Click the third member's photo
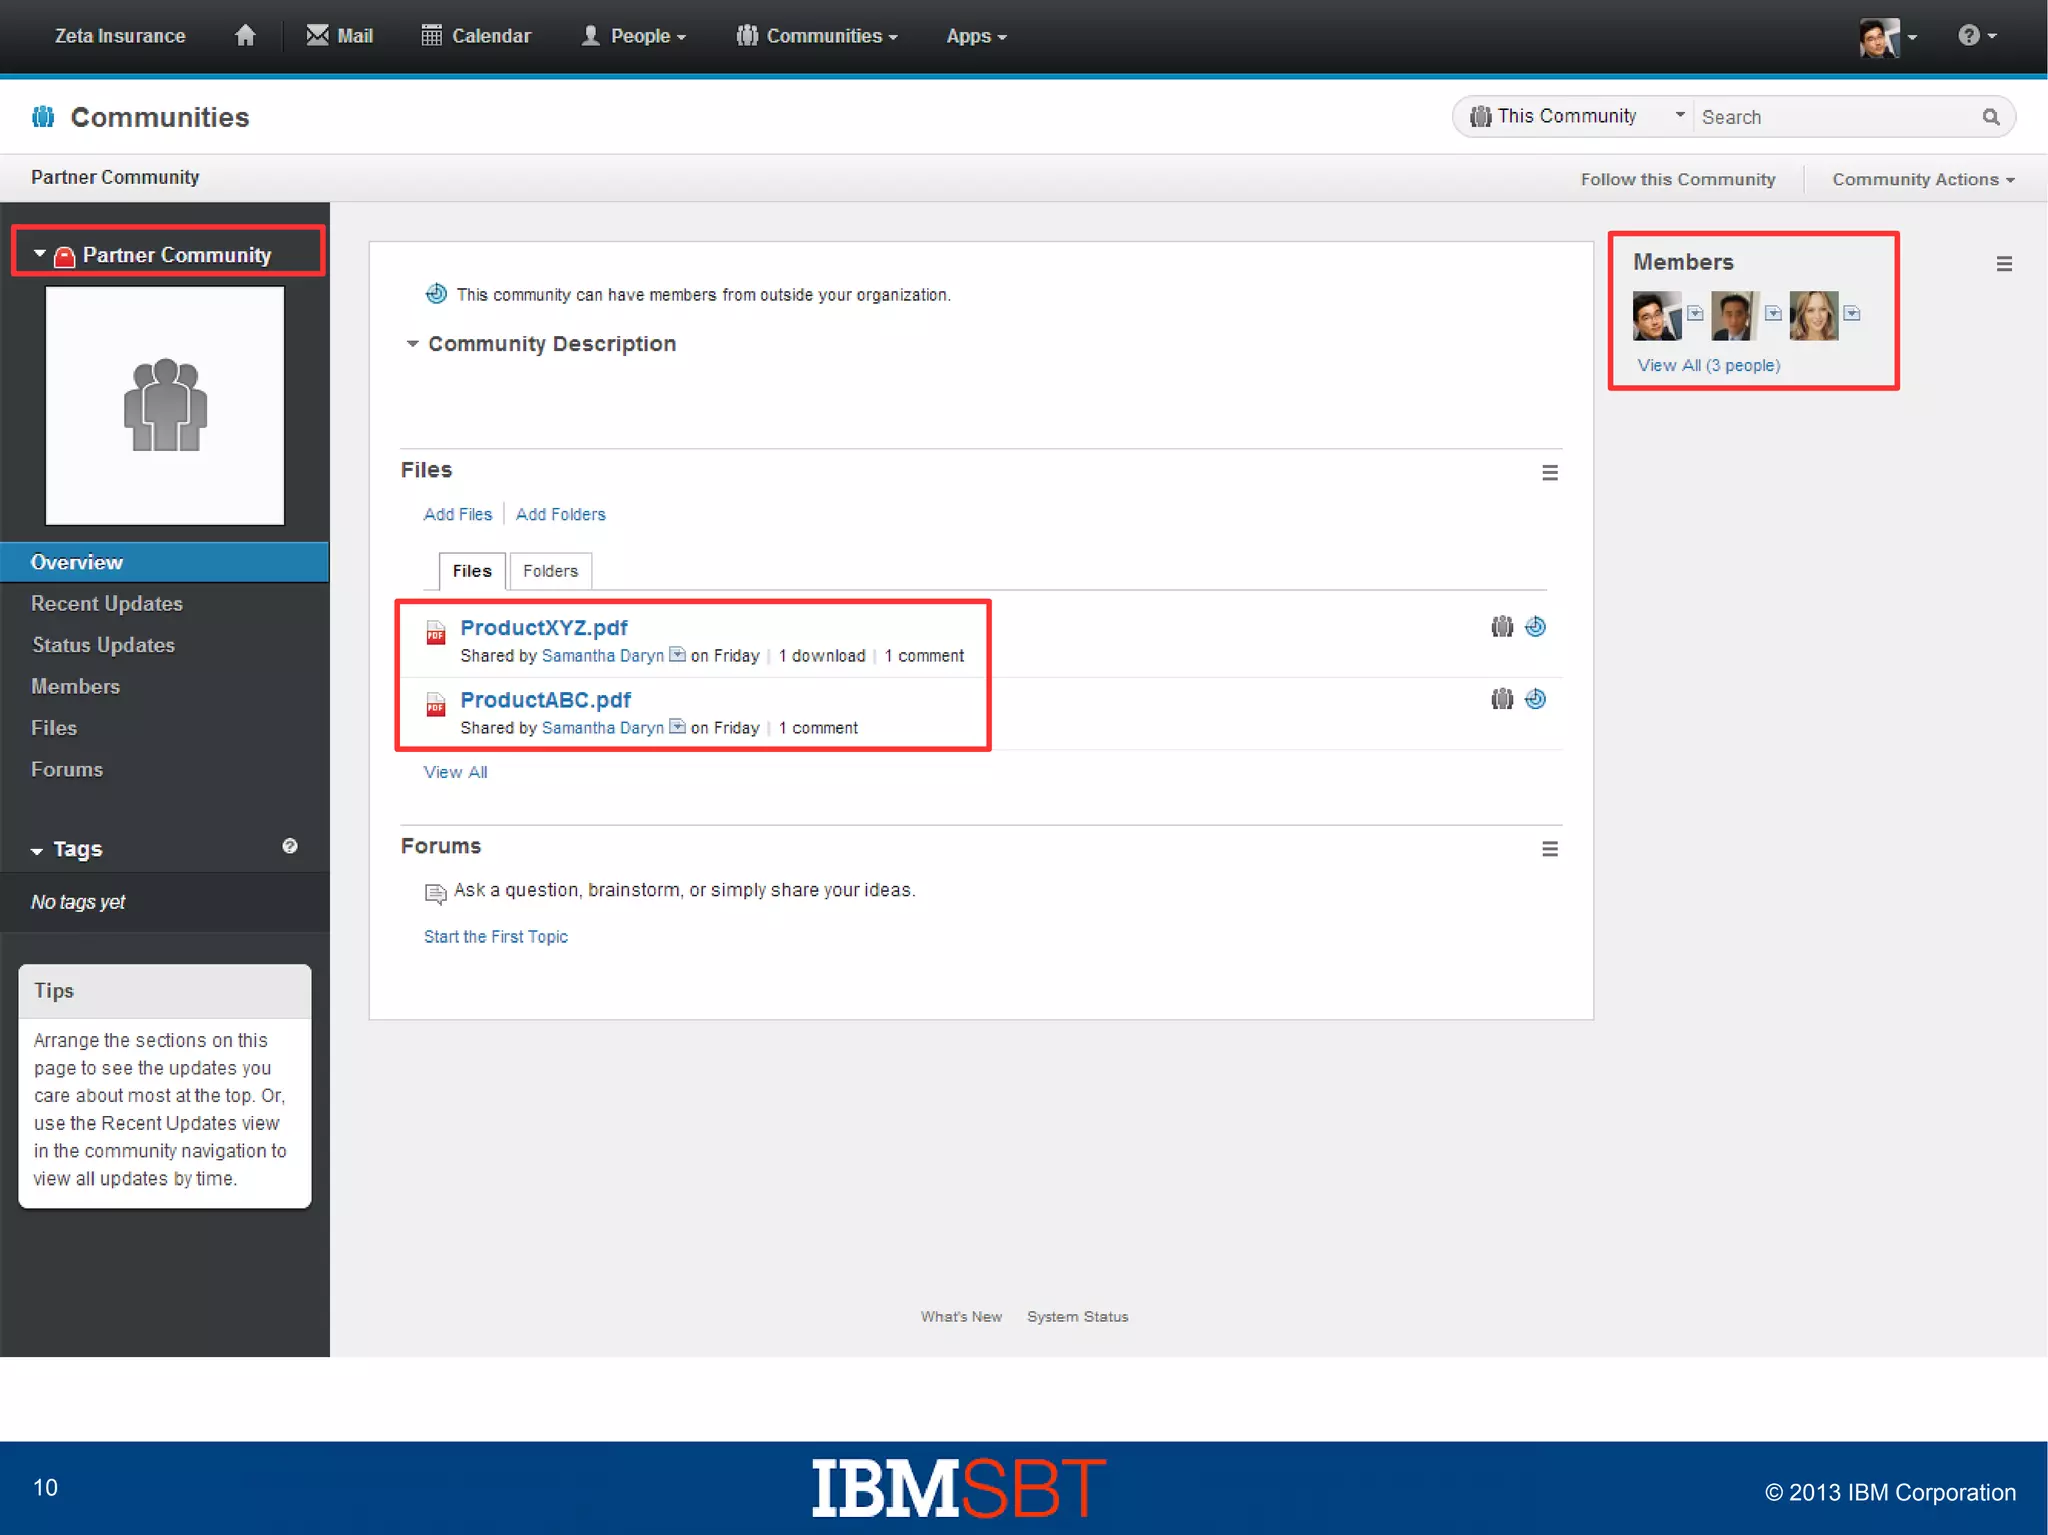2048x1535 pixels. (x=1814, y=316)
